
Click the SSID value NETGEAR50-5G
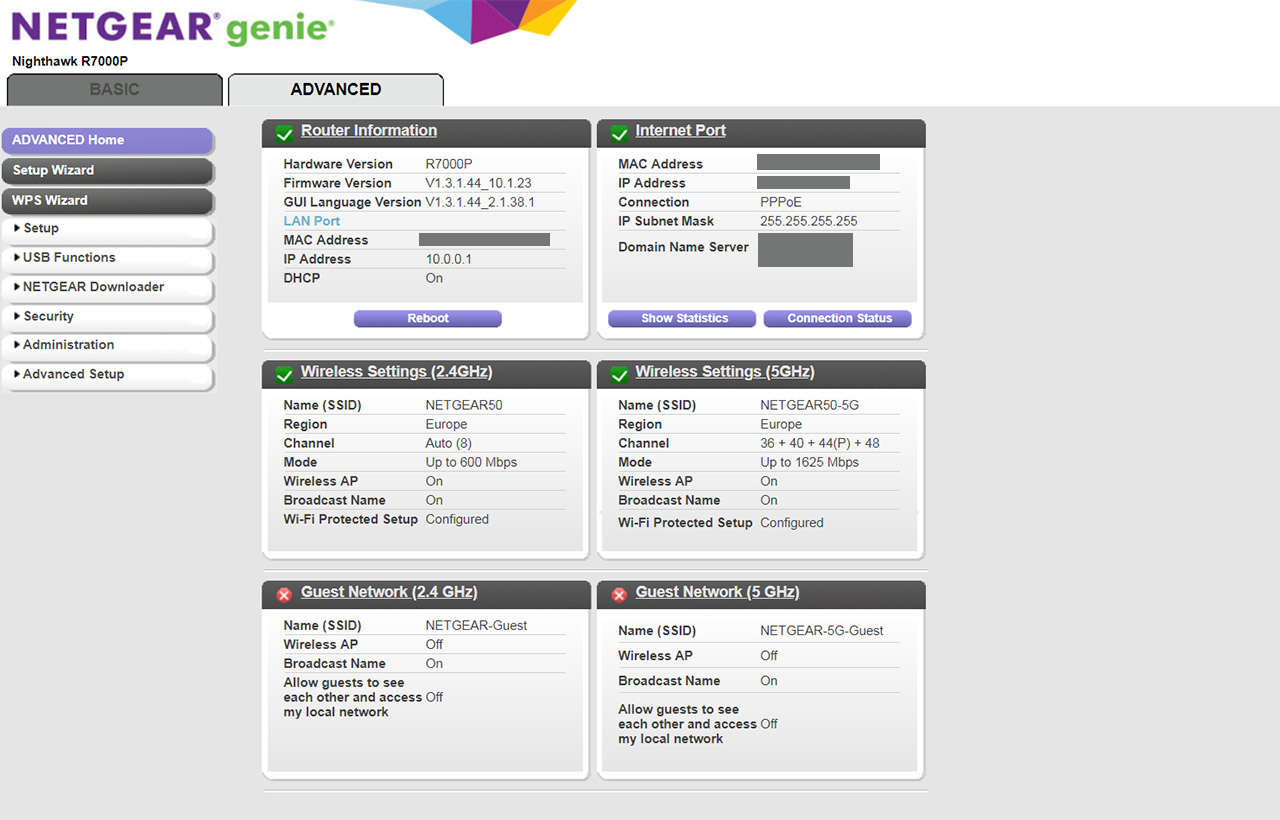(x=810, y=406)
